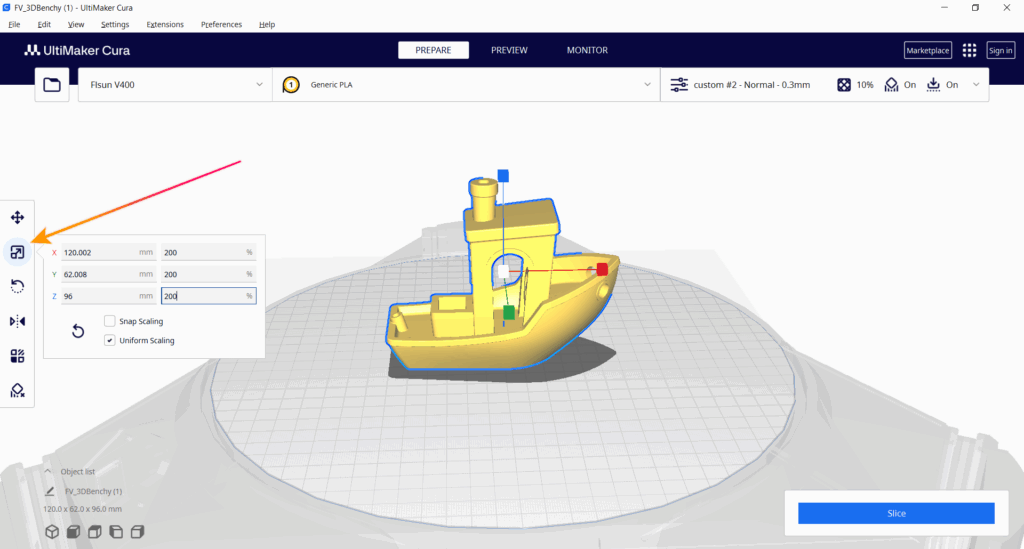Open the Help menu

[x=266, y=24]
